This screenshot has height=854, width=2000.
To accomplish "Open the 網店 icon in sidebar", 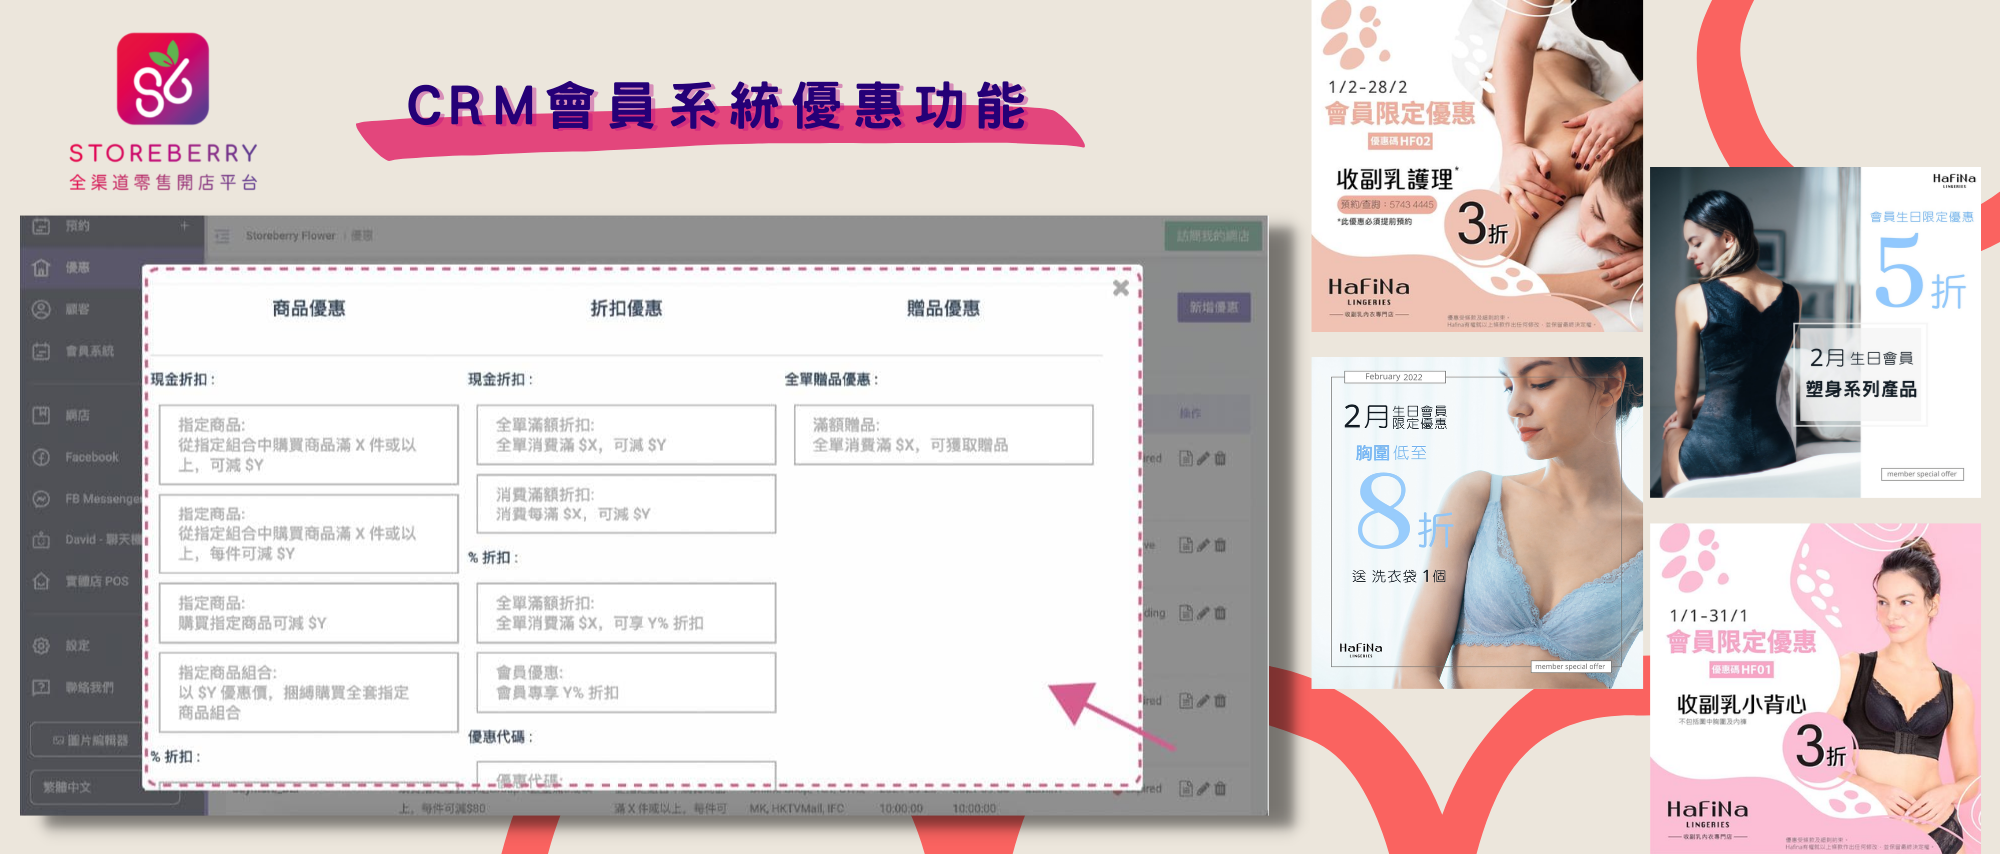I will [x=41, y=415].
